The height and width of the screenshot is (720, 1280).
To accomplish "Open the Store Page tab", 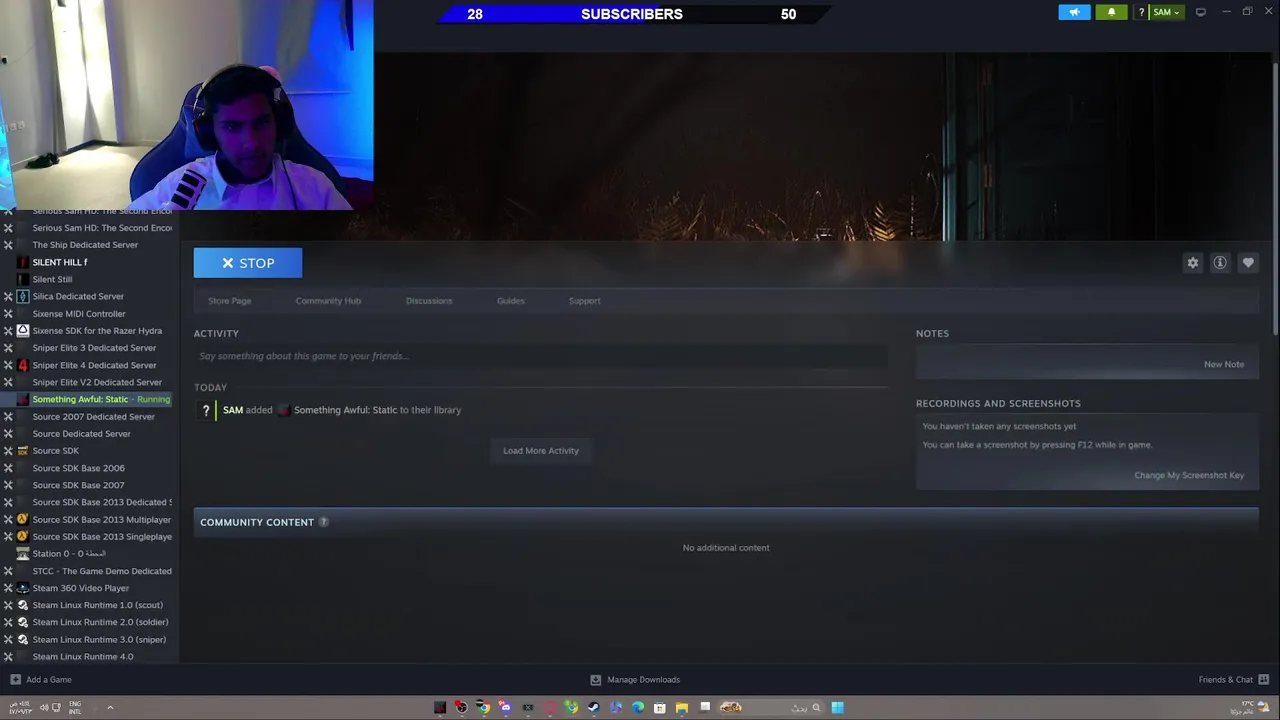I will coord(229,301).
